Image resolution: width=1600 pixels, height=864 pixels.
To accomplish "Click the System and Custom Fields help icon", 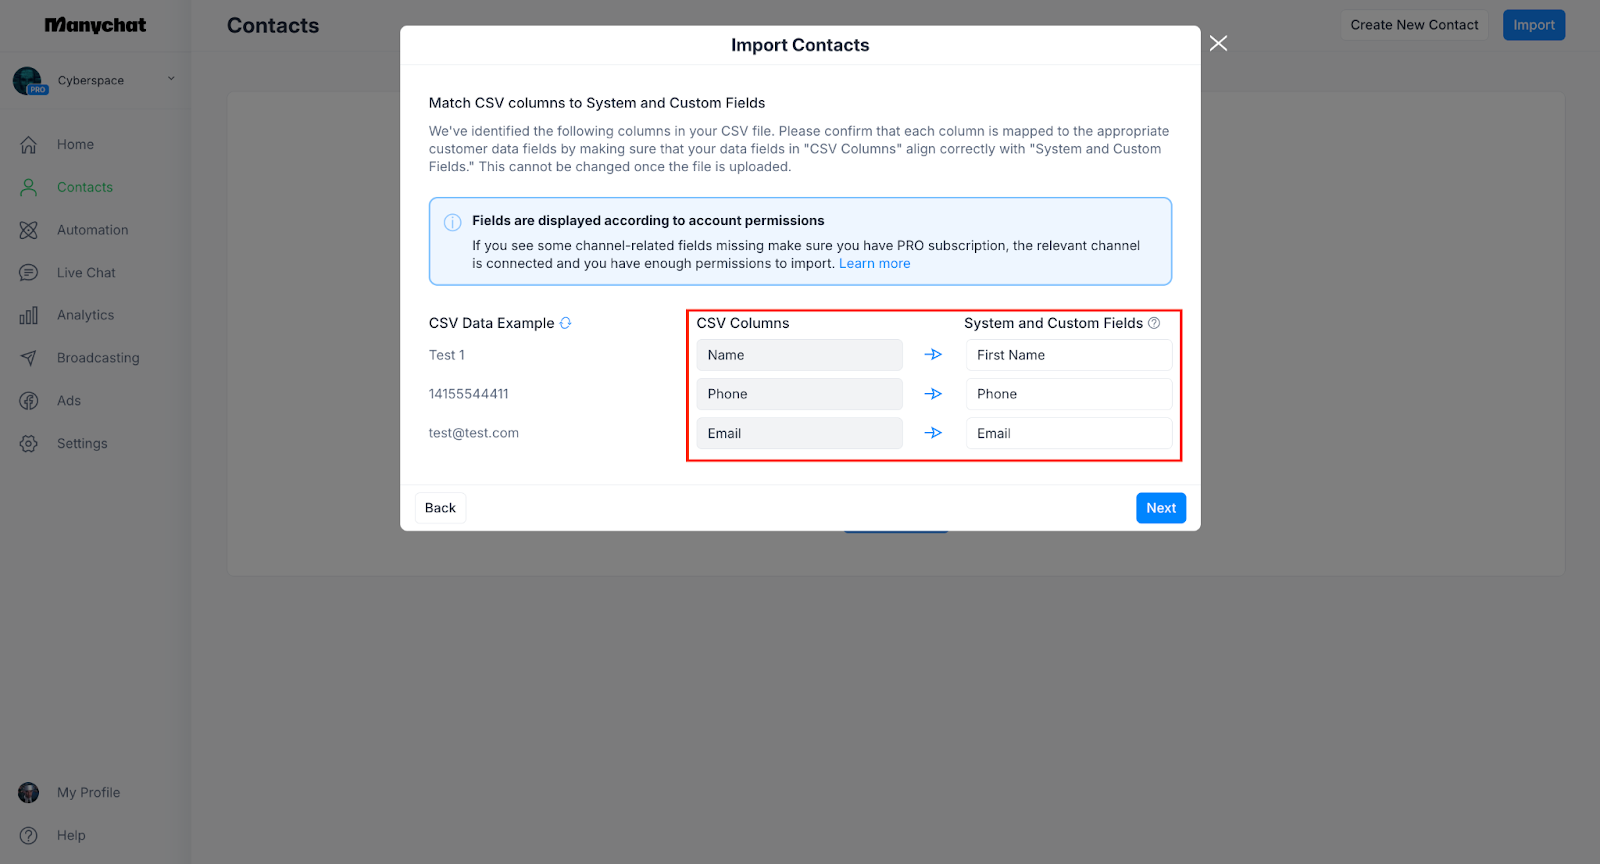I will click(1154, 323).
